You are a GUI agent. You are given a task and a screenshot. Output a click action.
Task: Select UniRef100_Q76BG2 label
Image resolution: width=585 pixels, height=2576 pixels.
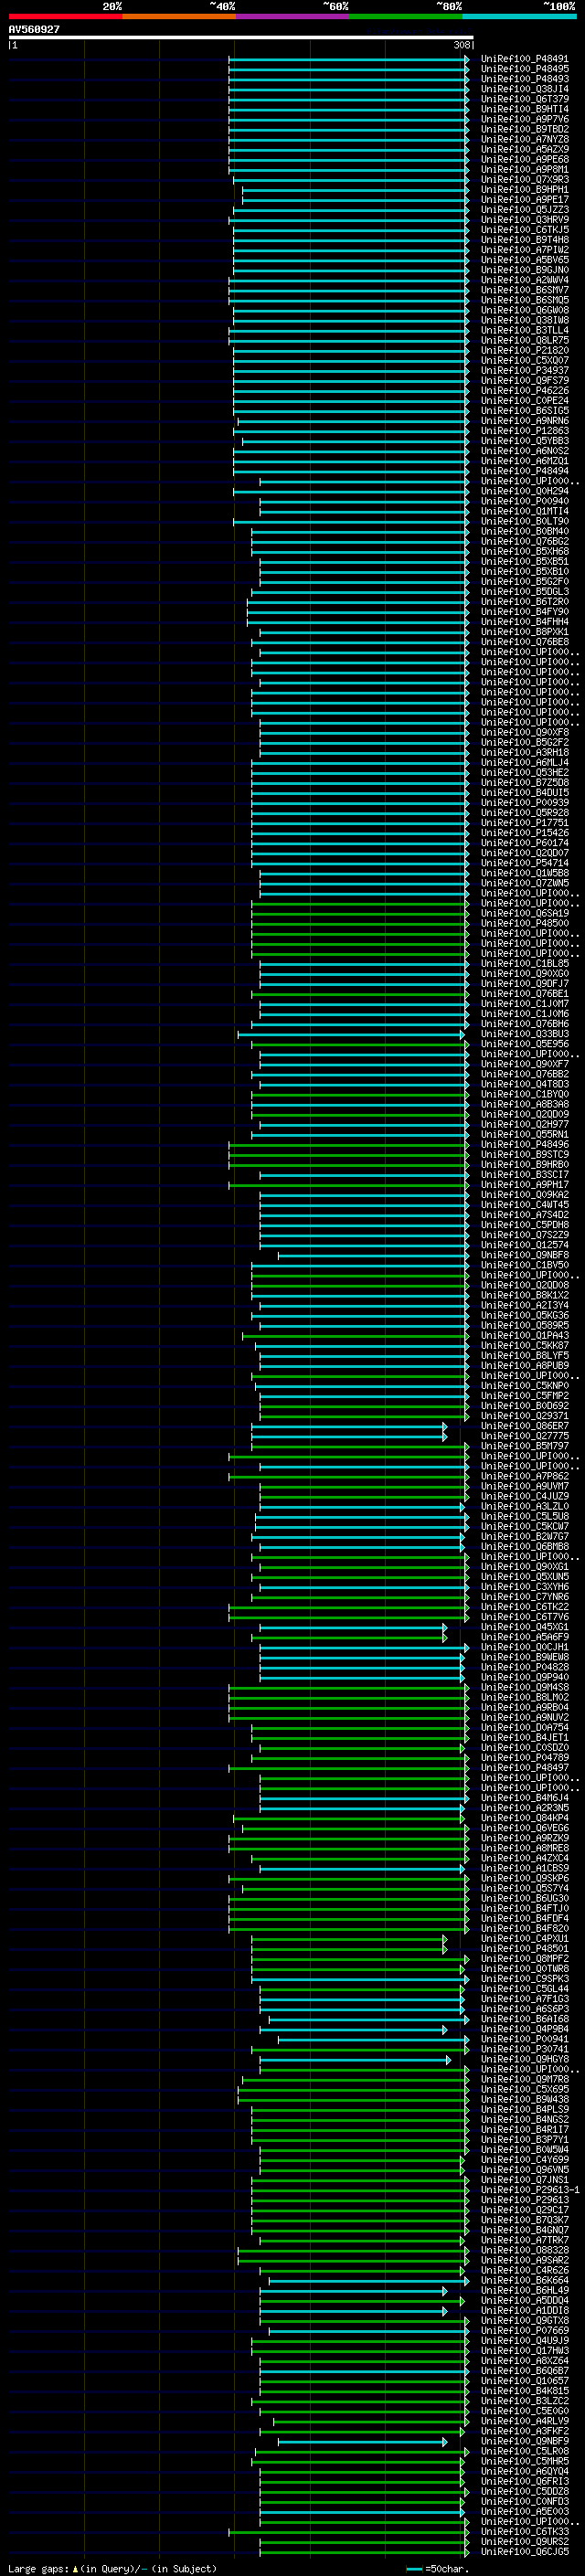[x=524, y=541]
